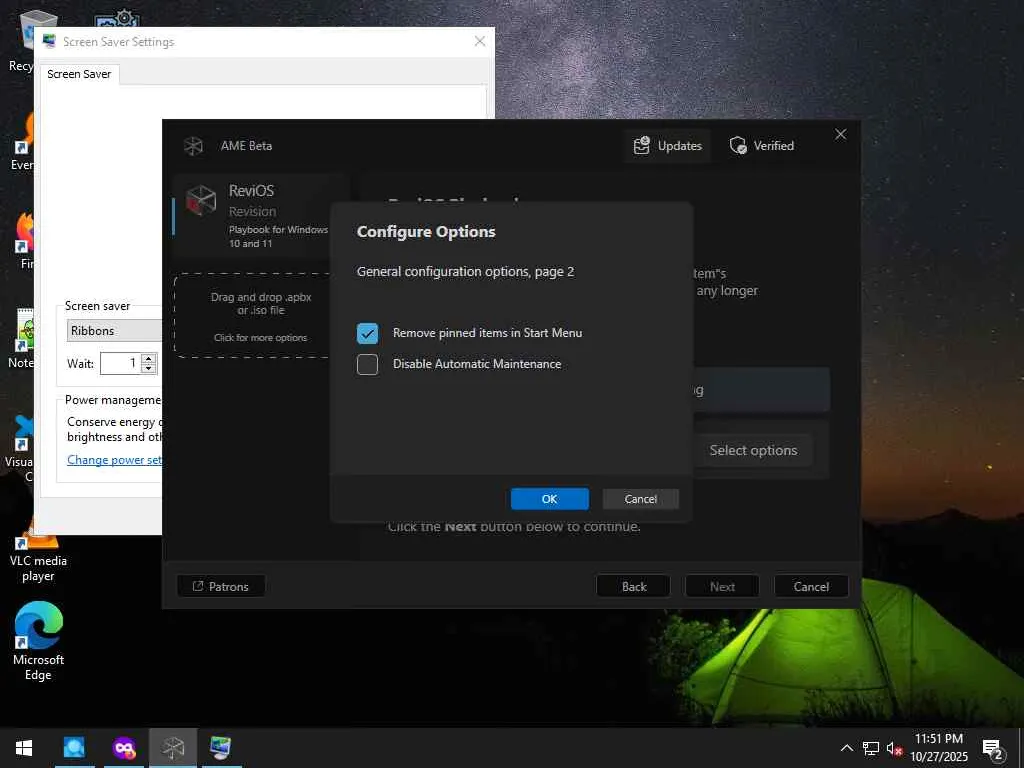This screenshot has height=768, width=1024.
Task: Open the Updates panel in AME Beta
Action: pyautogui.click(x=667, y=146)
